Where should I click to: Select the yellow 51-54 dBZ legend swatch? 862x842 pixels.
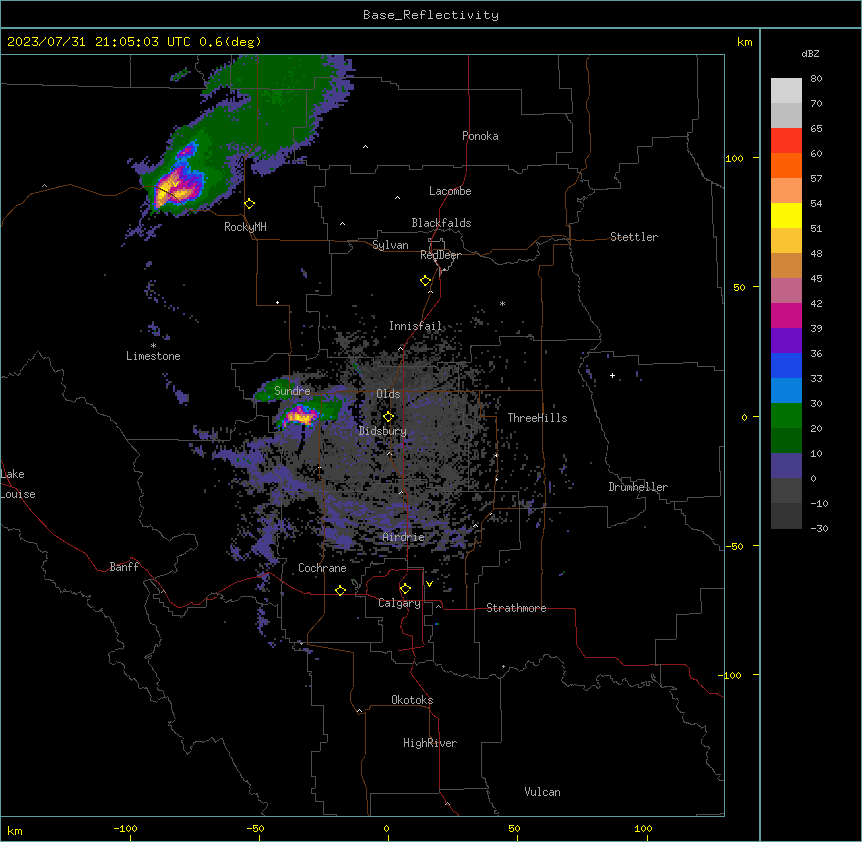click(x=786, y=215)
